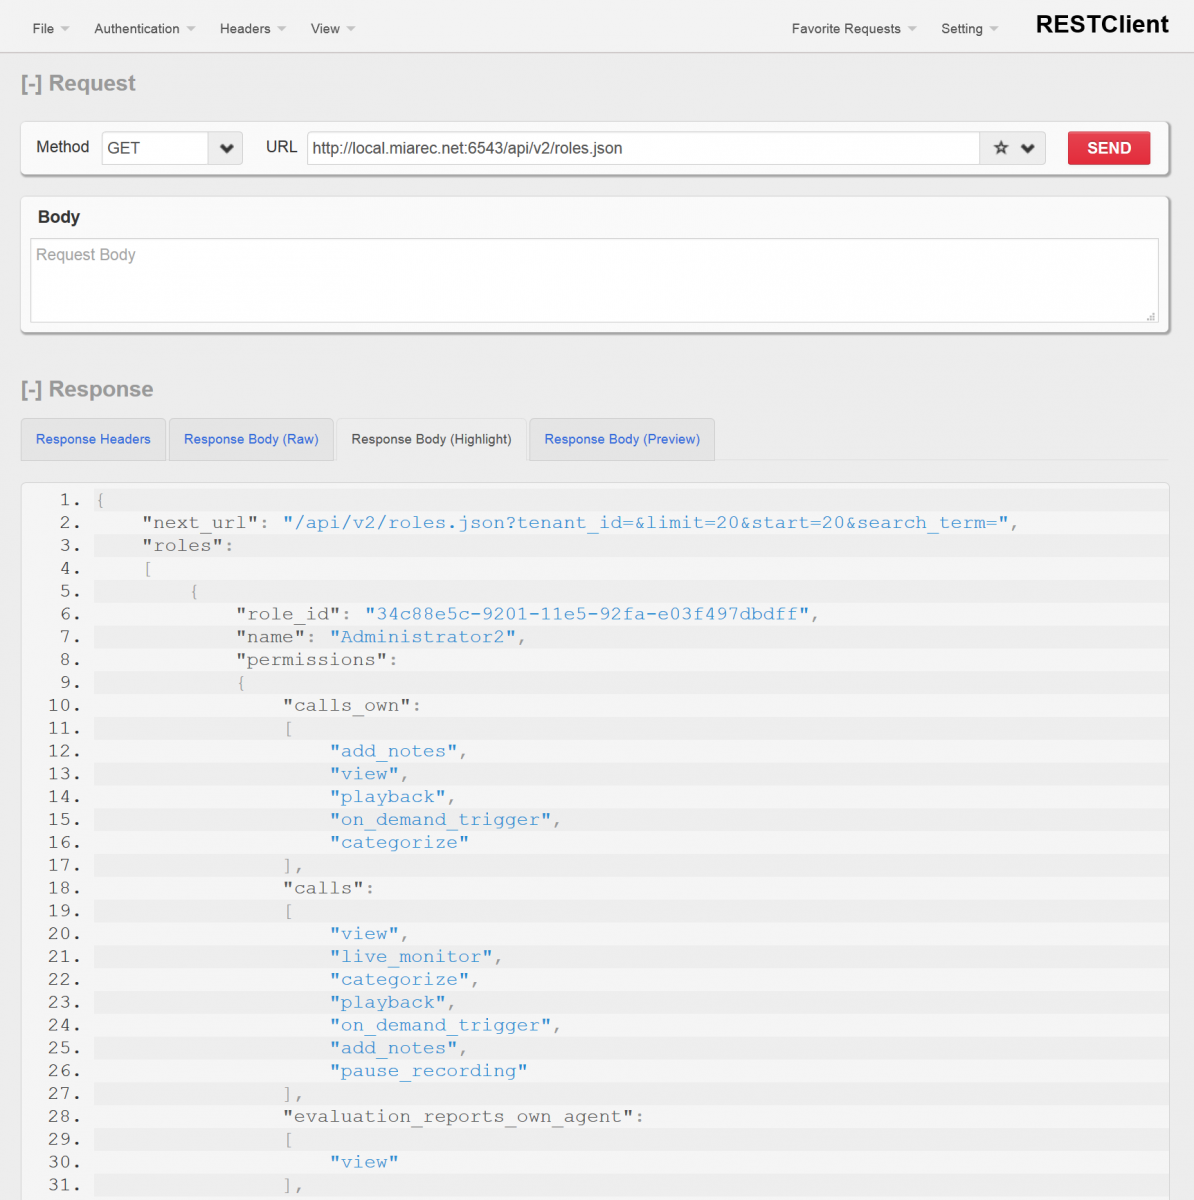
Task: Click the "role_id" key text
Action: click(x=288, y=614)
